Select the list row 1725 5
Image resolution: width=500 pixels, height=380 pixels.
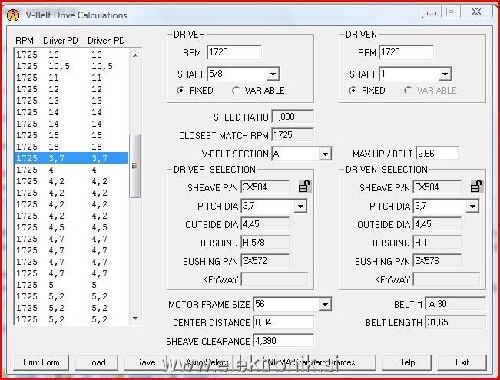point(71,285)
